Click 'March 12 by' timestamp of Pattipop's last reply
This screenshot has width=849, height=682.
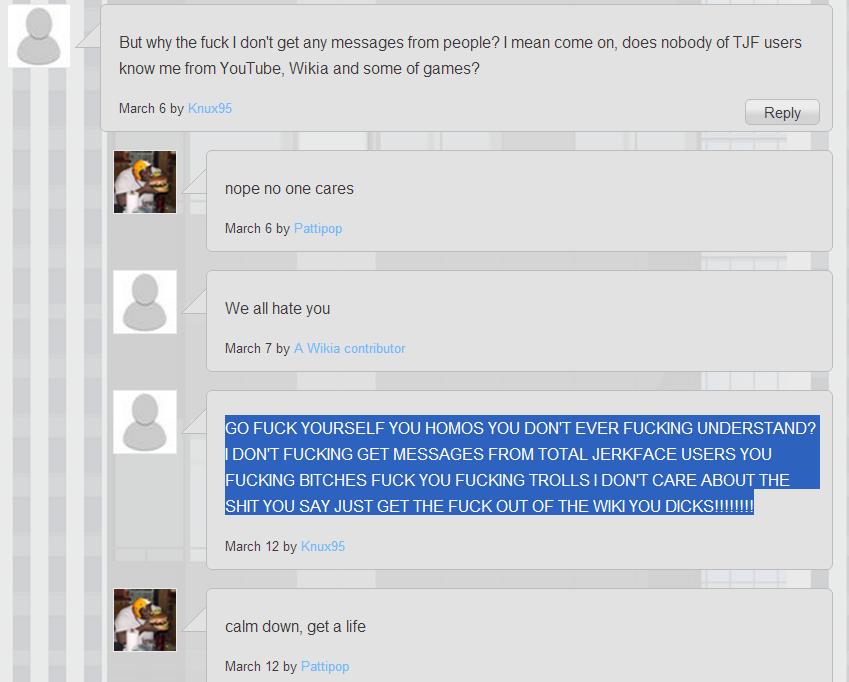pos(261,666)
